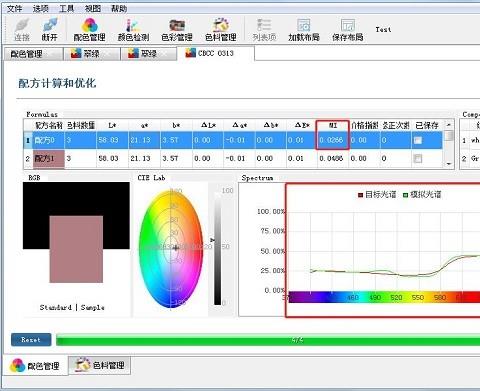Screen dimensions: 480x391
Task: Click the Reset button
Action: point(31,340)
